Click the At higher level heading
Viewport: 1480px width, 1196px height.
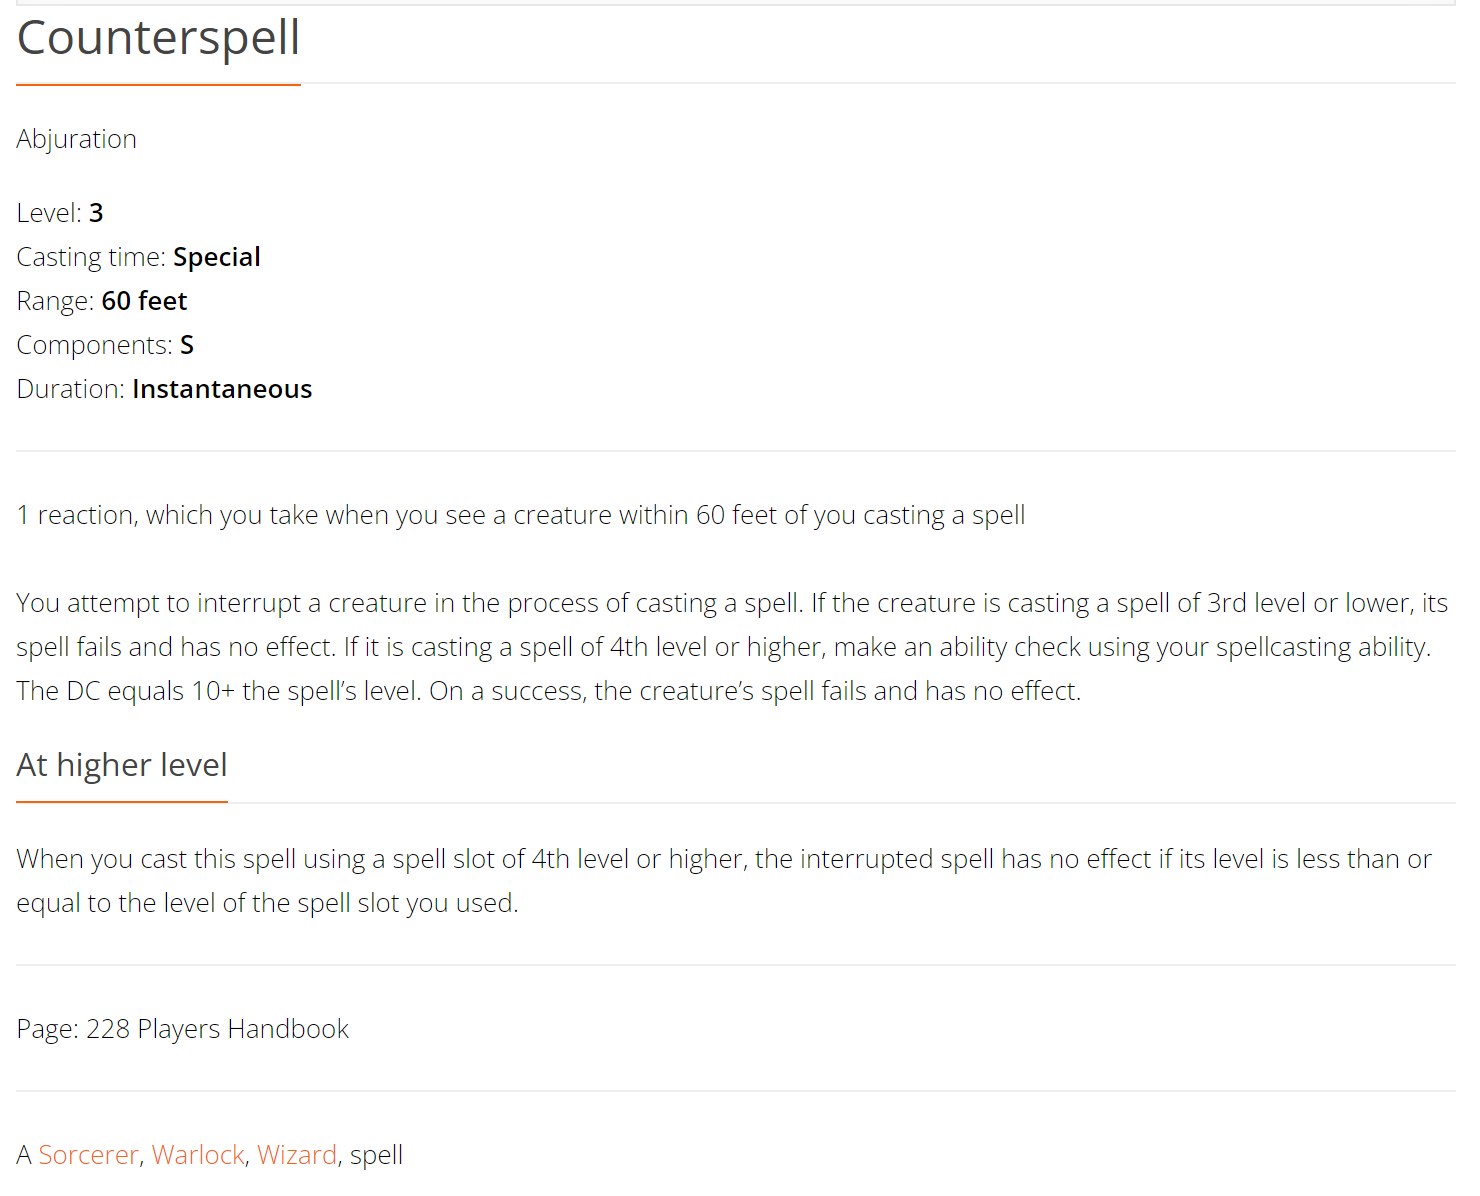click(x=122, y=765)
